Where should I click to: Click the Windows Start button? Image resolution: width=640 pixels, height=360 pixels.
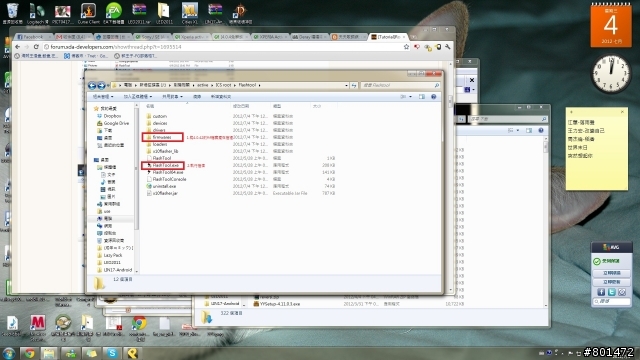[x=9, y=353]
